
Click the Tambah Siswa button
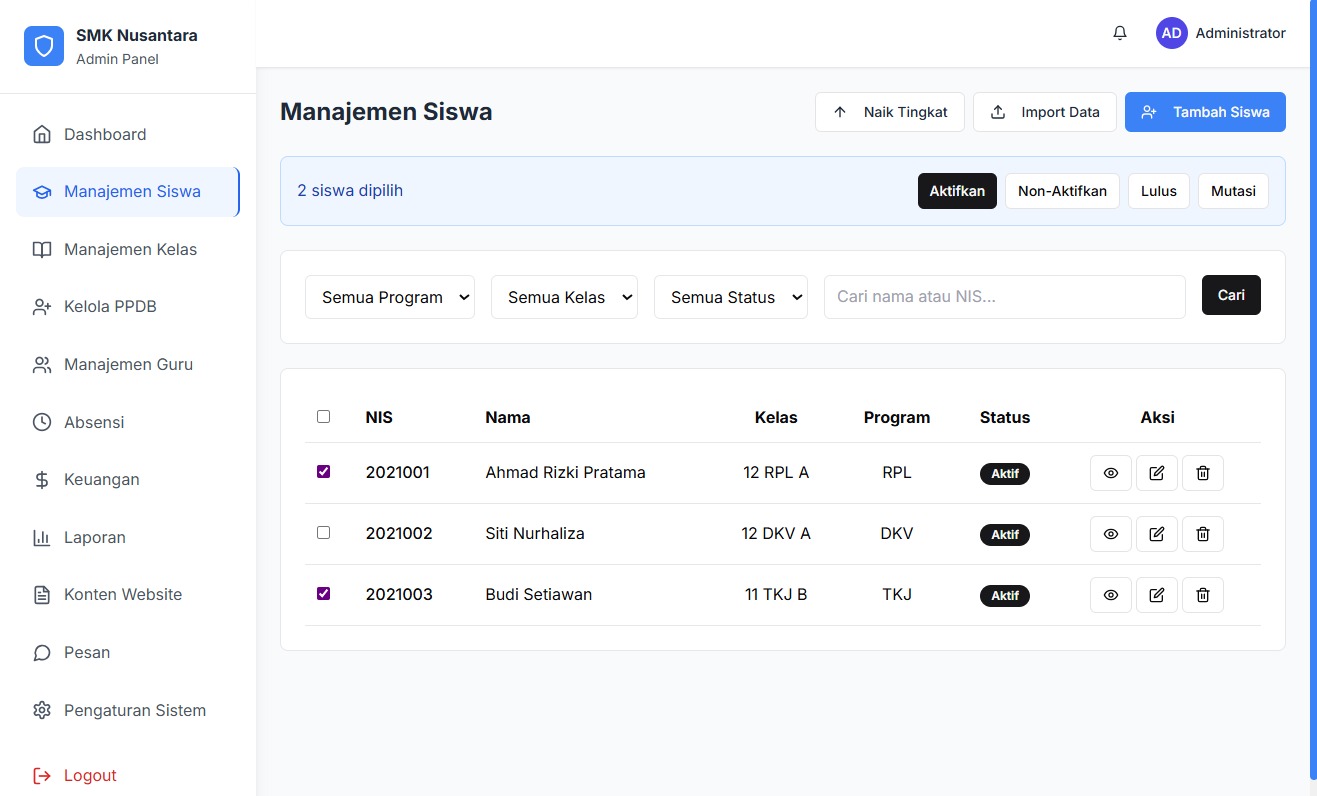(1204, 112)
